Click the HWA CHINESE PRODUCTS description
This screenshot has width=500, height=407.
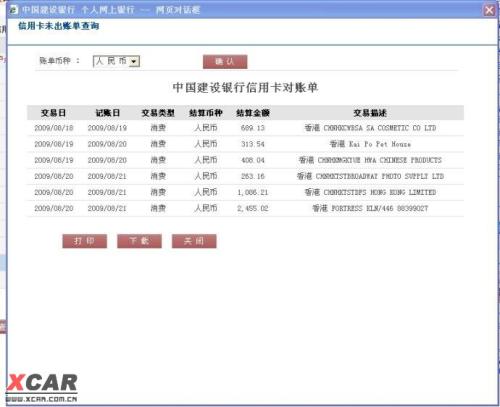pos(370,160)
